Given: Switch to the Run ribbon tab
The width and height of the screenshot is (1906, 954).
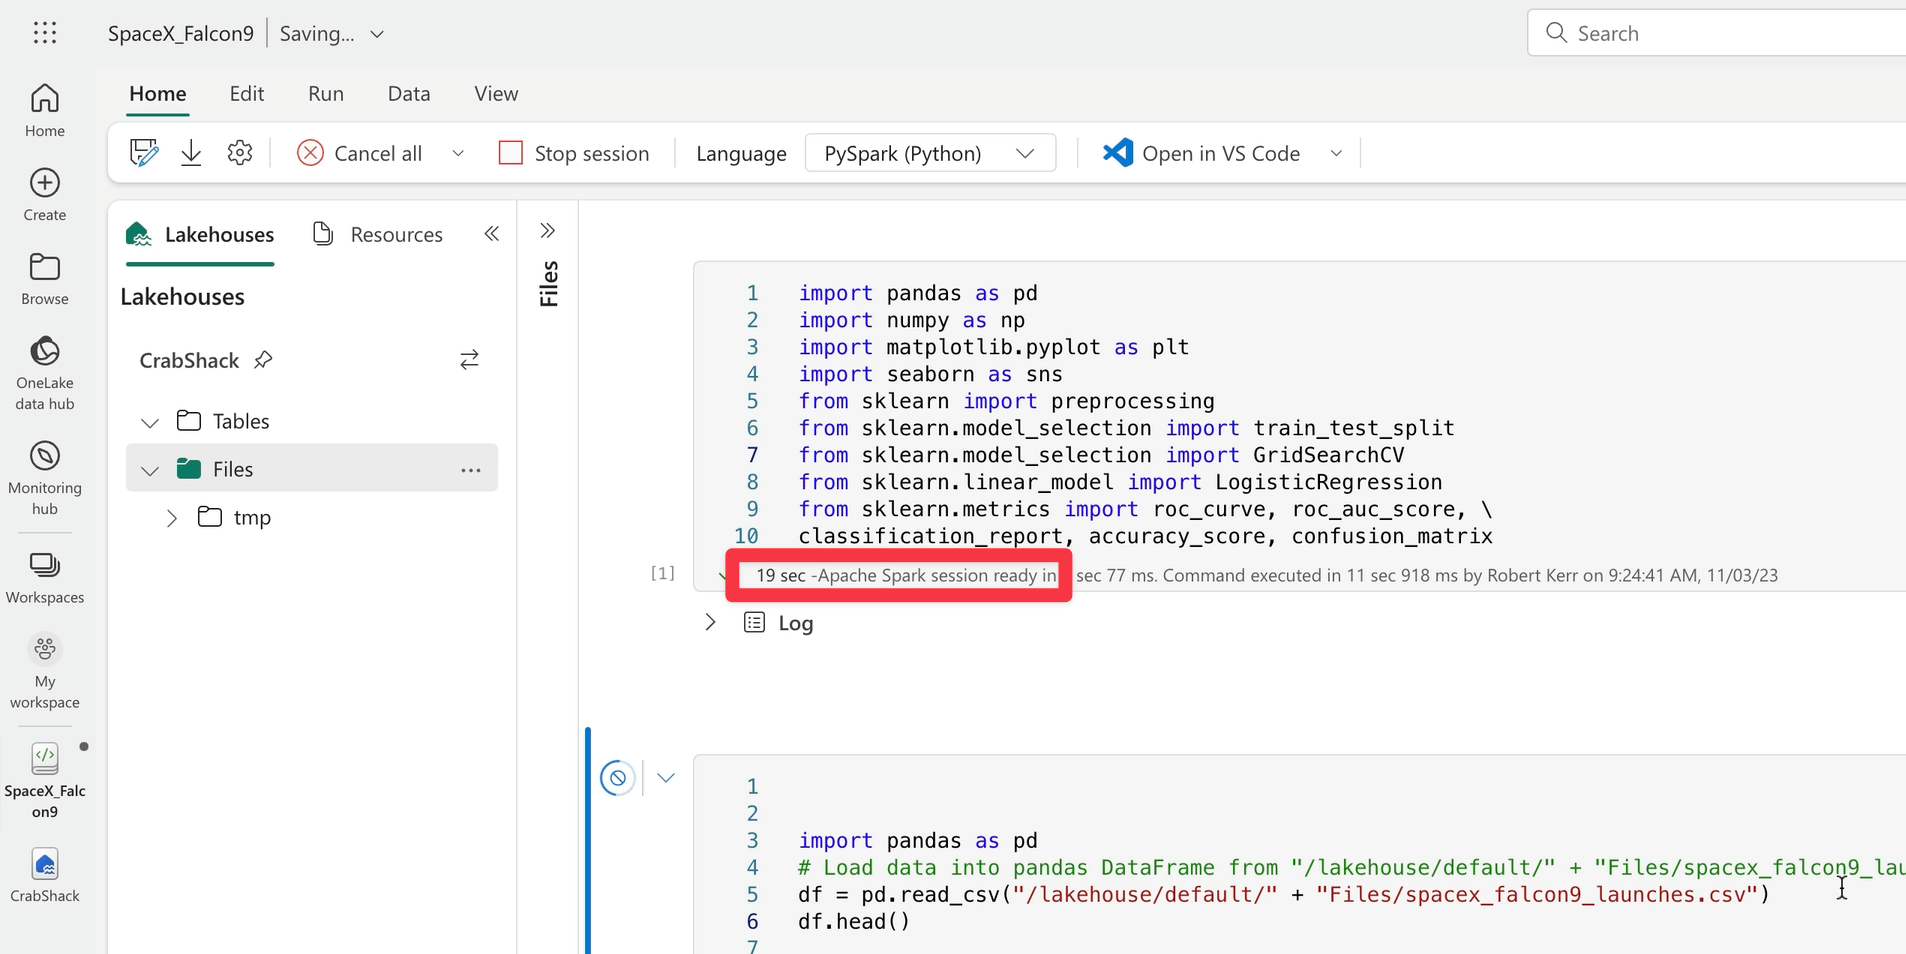Looking at the screenshot, I should pyautogui.click(x=326, y=94).
